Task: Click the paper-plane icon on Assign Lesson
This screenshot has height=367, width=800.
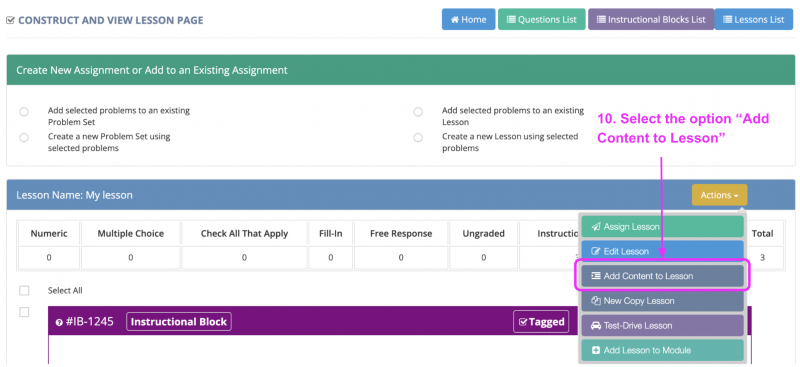Action: click(x=595, y=227)
